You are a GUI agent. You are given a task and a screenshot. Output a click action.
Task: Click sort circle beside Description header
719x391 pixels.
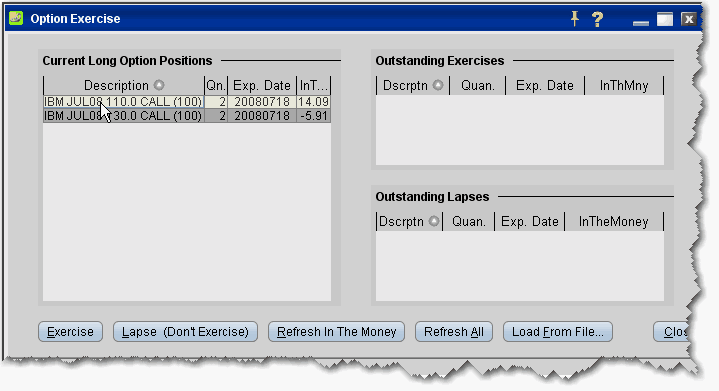click(159, 85)
